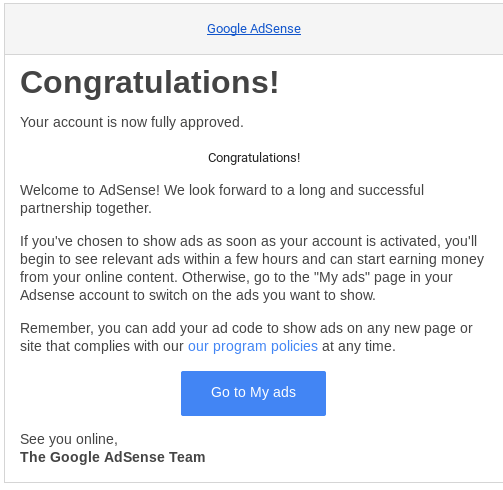Follow the 'our program policies' link
The width and height of the screenshot is (503, 490).
click(253, 346)
